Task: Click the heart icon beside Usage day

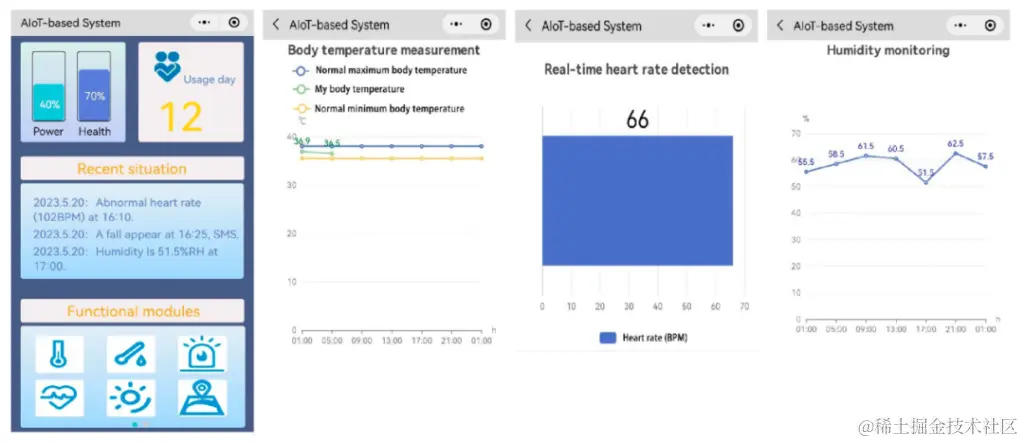Action: coord(167,66)
